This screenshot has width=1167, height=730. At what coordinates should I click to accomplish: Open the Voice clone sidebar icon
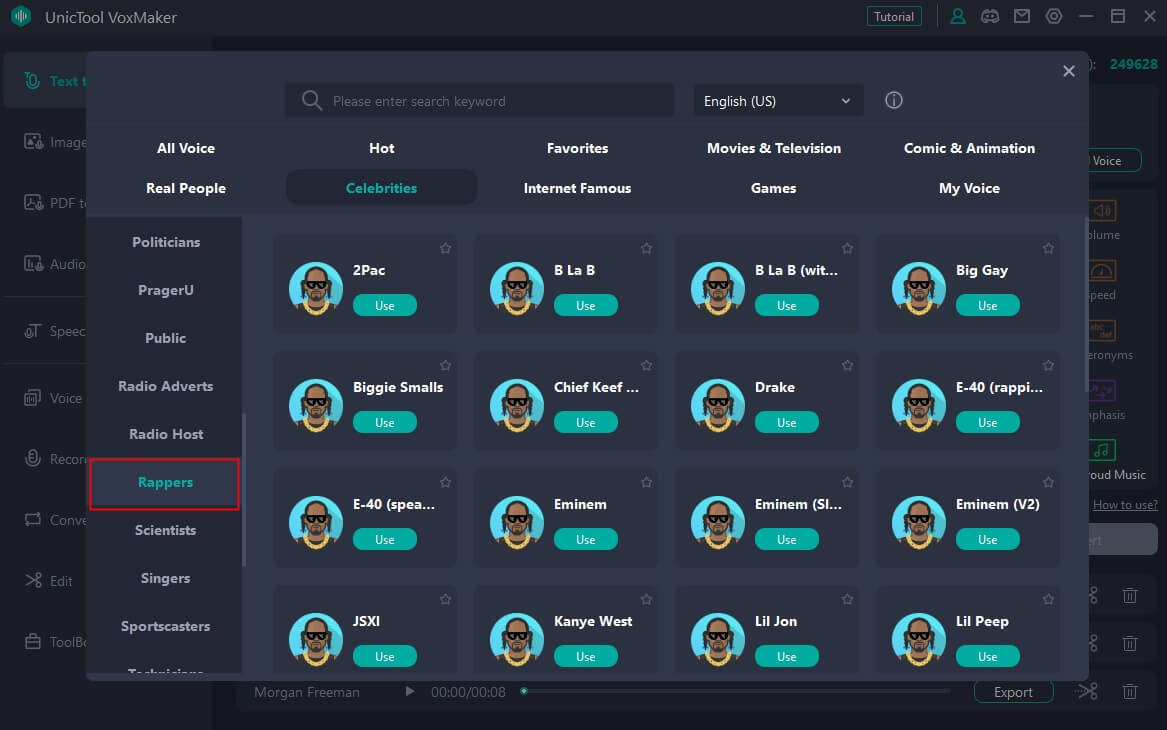33,398
